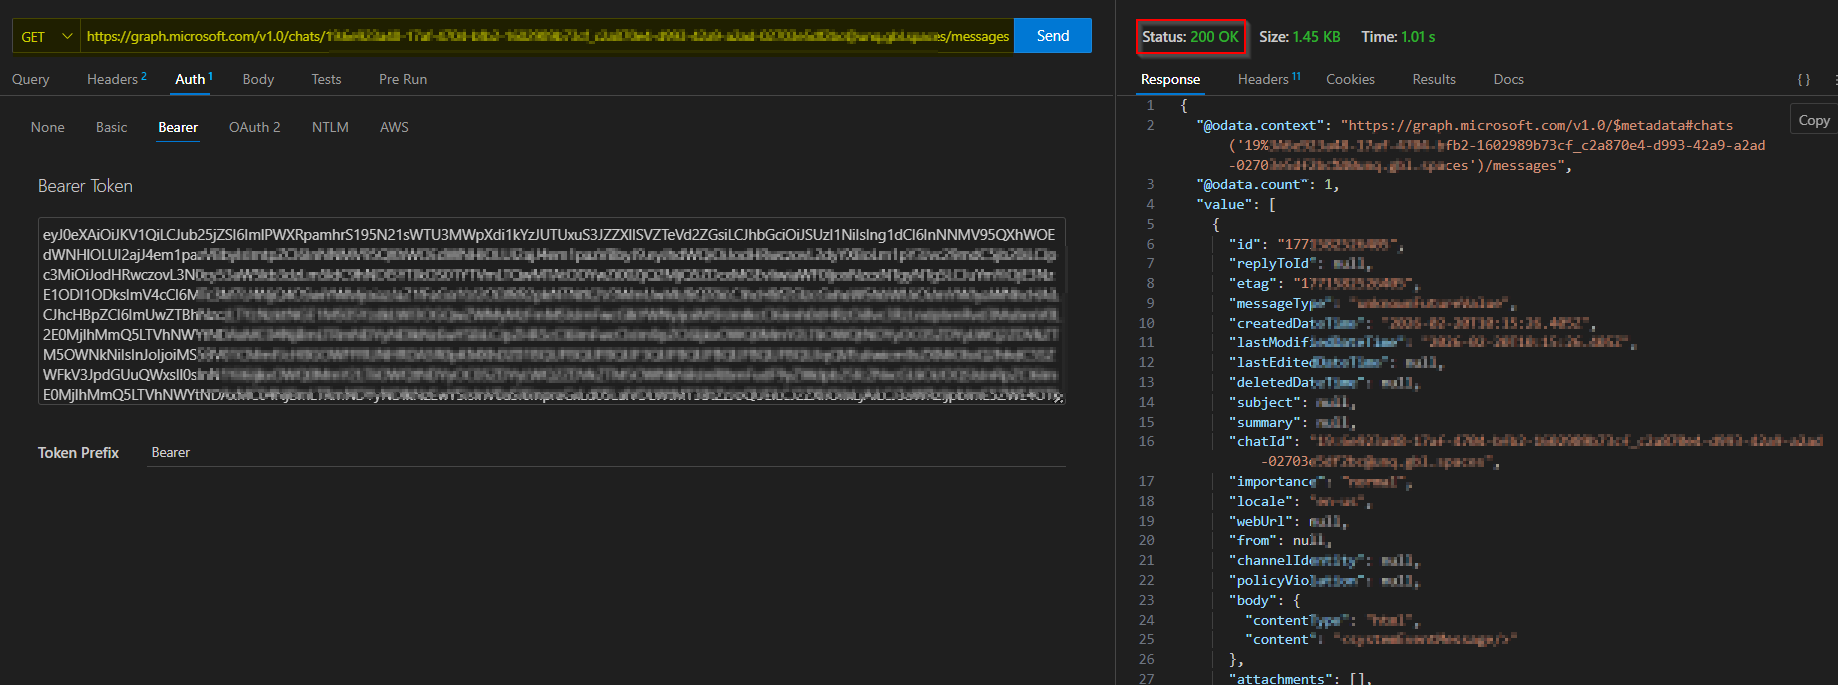1838x685 pixels.
Task: Select AWS auth type
Action: [x=394, y=127]
